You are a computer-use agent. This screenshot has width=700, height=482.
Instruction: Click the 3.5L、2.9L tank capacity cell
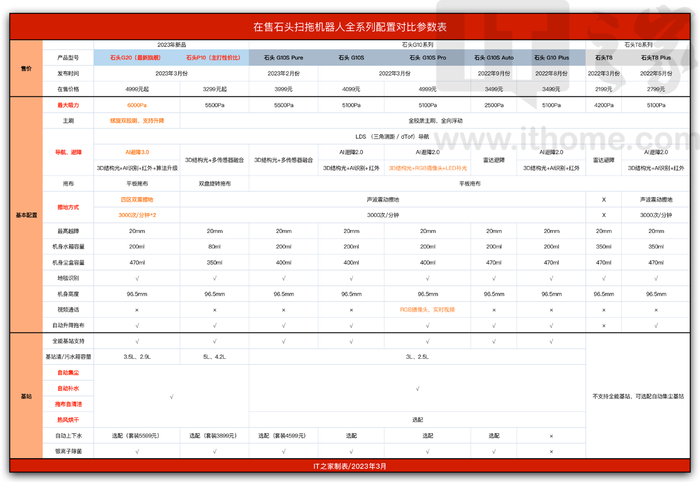pos(137,357)
